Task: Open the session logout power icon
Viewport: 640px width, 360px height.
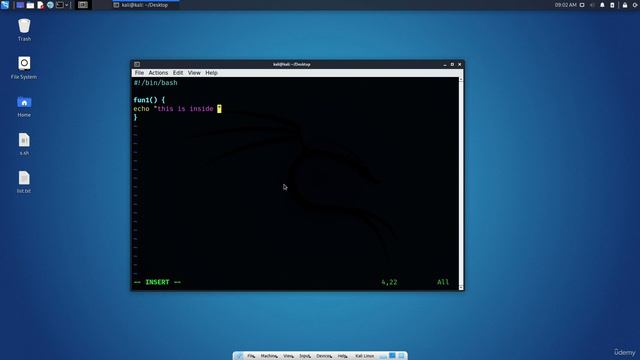Action: click(635, 5)
